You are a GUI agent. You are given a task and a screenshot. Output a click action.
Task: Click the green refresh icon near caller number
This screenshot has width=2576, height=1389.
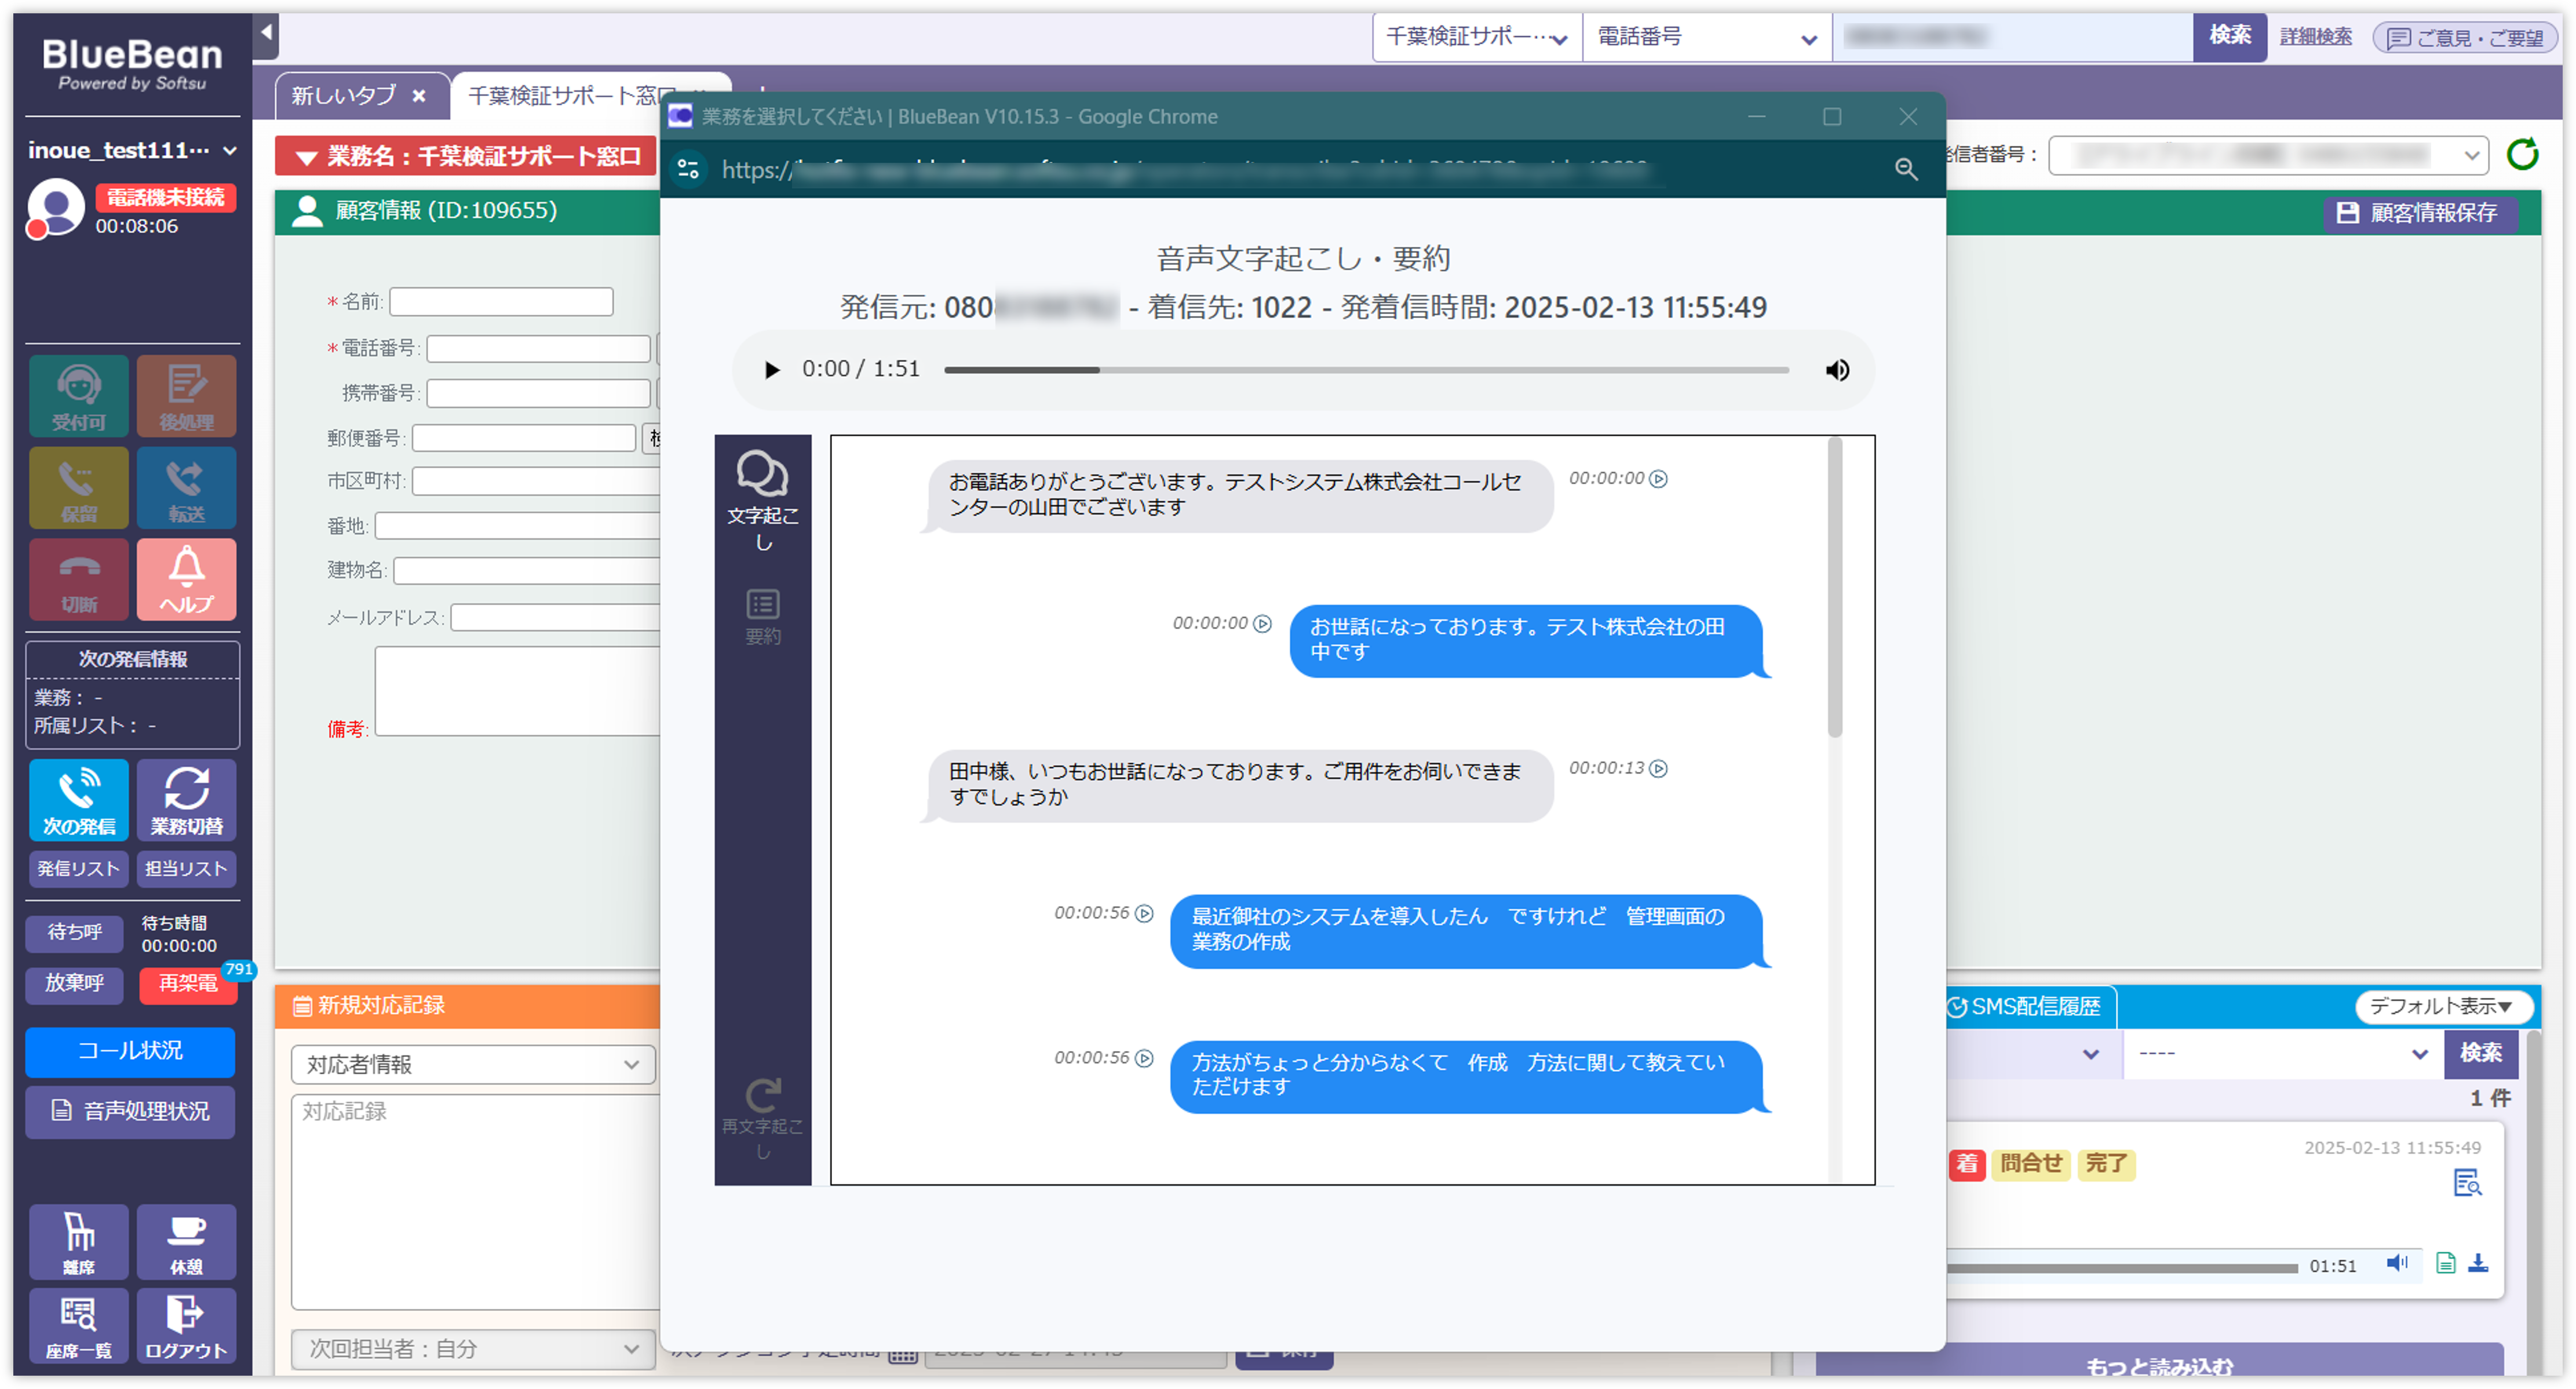point(2522,153)
